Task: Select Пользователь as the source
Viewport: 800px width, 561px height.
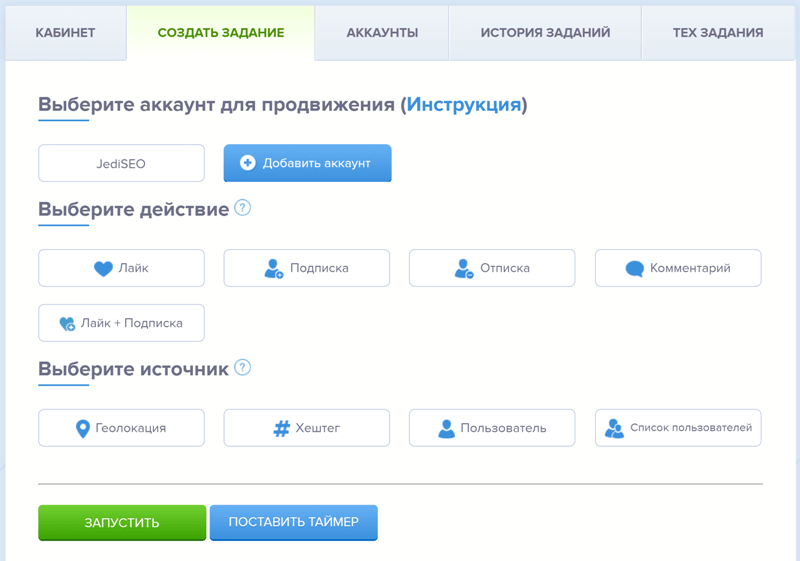Action: click(x=492, y=428)
